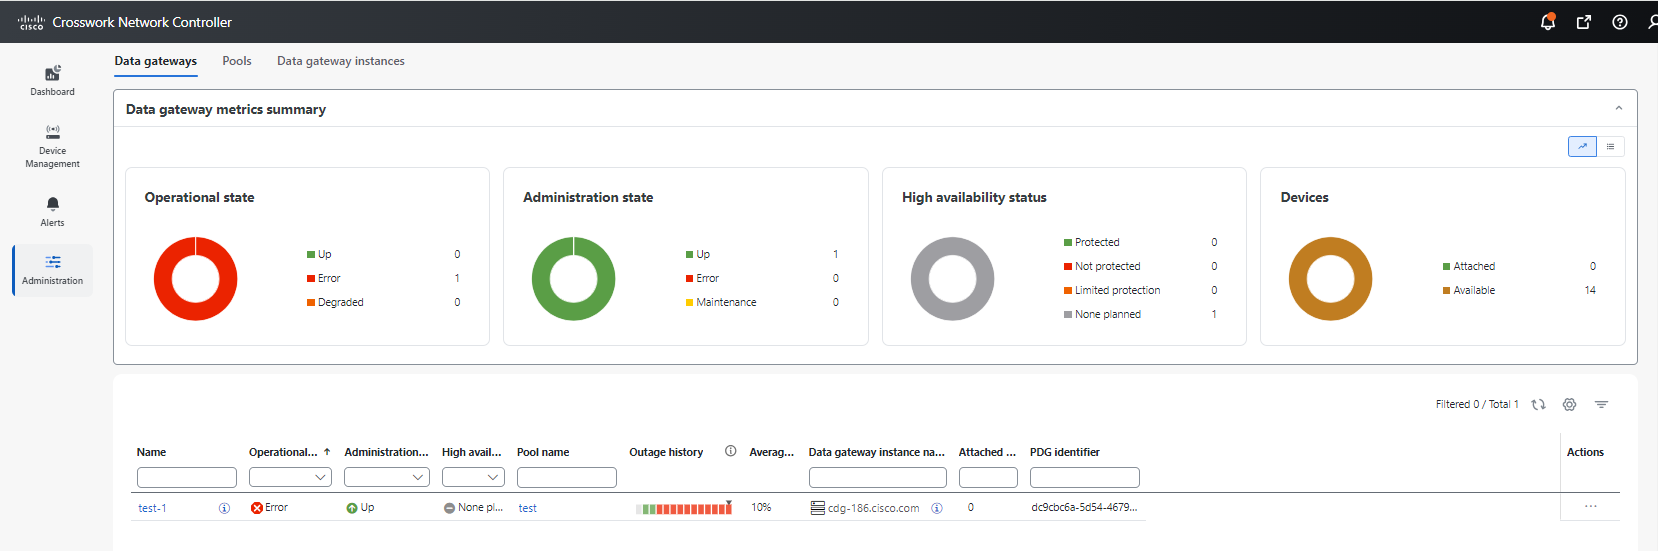Click the PDG identifier filter field

[x=1085, y=477]
